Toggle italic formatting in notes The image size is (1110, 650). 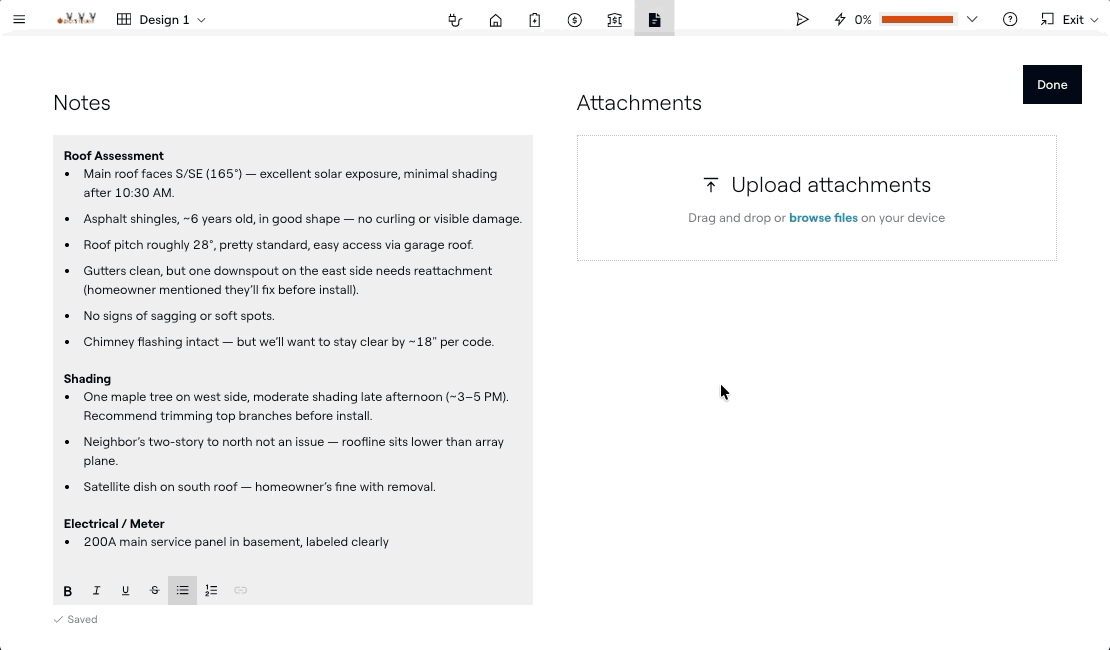[97, 591]
